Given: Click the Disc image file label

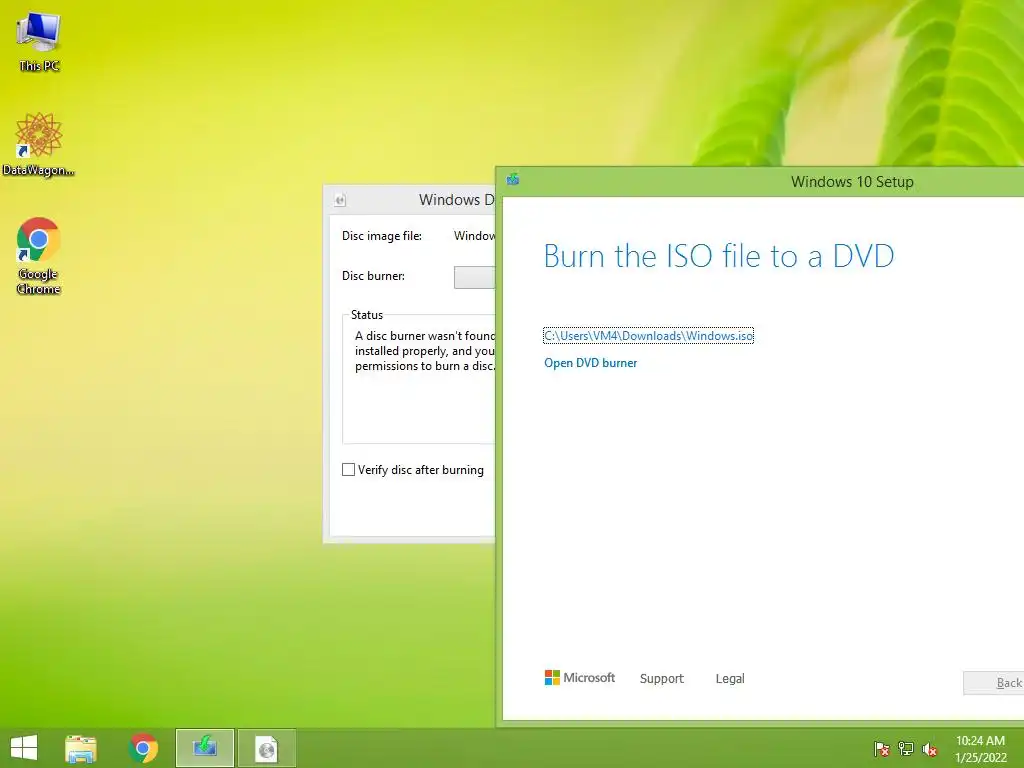Looking at the screenshot, I should click(382, 236).
